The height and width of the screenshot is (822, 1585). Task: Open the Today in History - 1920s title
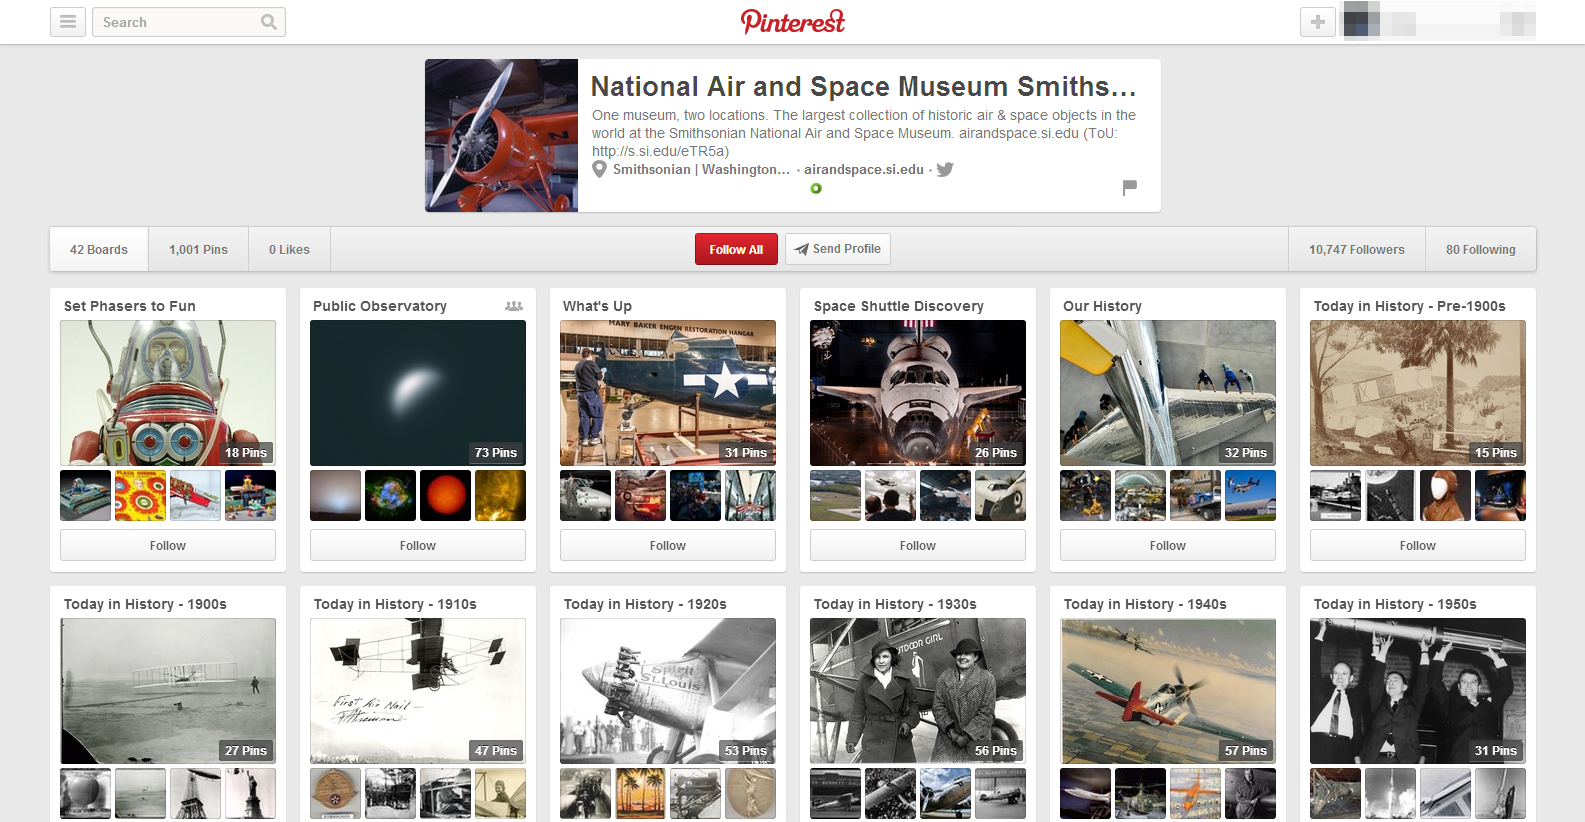(x=645, y=604)
